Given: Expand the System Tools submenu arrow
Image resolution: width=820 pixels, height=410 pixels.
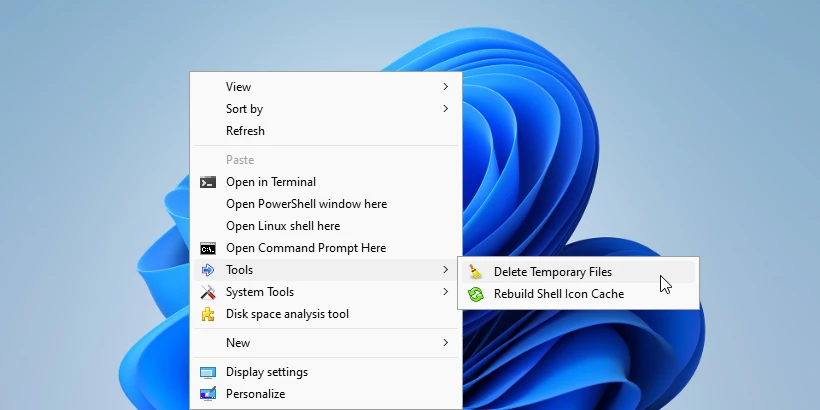Looking at the screenshot, I should tap(446, 292).
